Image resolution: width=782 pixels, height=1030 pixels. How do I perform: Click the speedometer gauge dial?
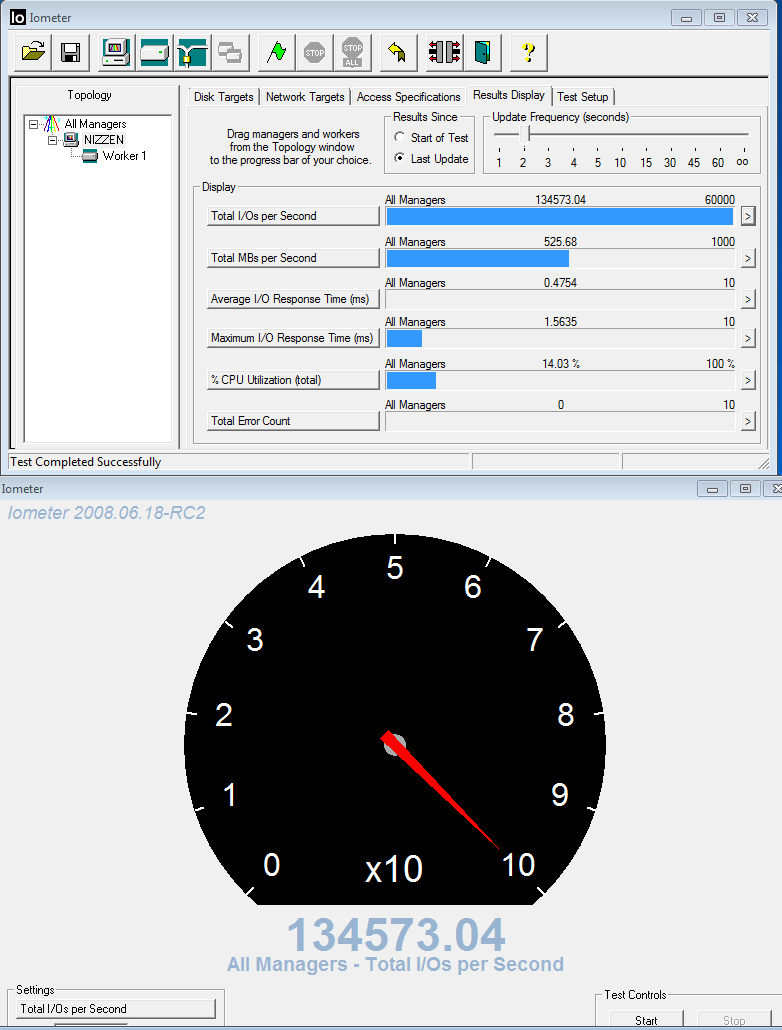[394, 719]
